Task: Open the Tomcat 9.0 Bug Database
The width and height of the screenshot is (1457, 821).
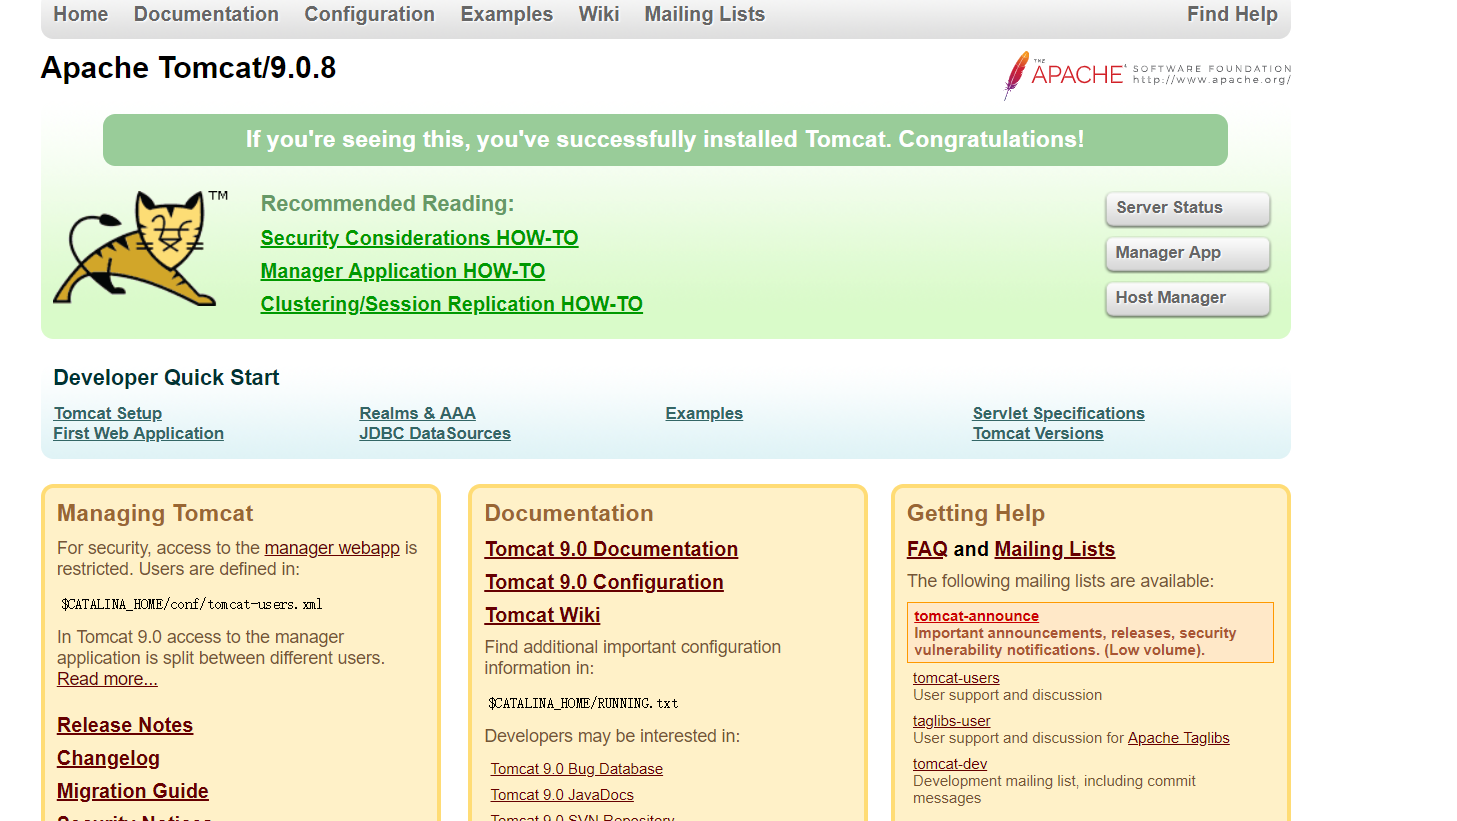Action: (576, 768)
